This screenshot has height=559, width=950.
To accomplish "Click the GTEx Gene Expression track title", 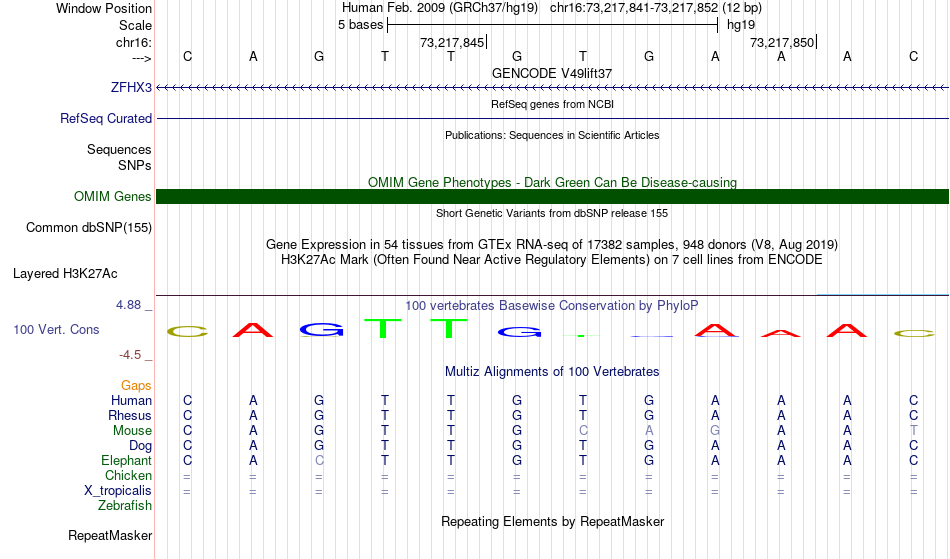I will point(552,245).
